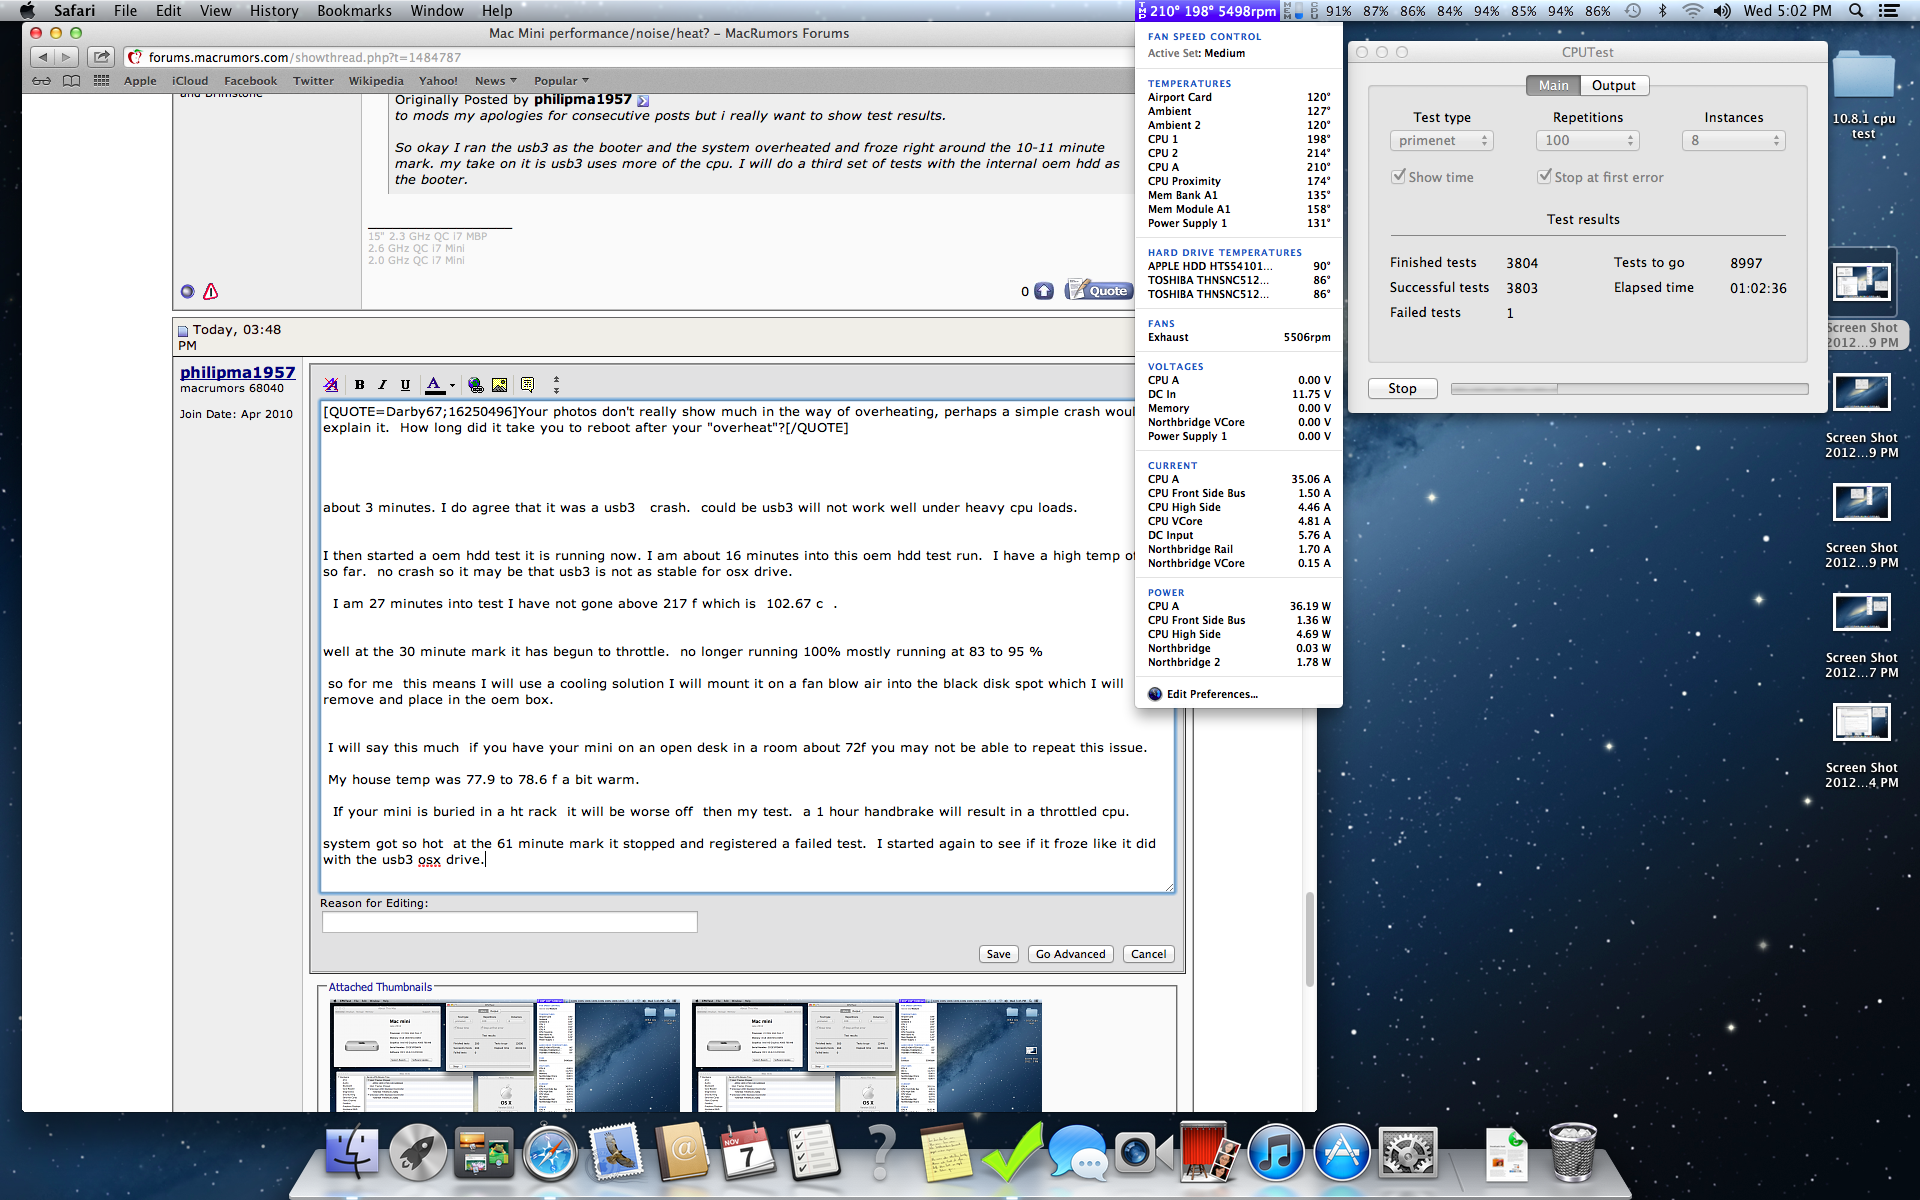Open the Top Sites grid icon

tap(101, 81)
